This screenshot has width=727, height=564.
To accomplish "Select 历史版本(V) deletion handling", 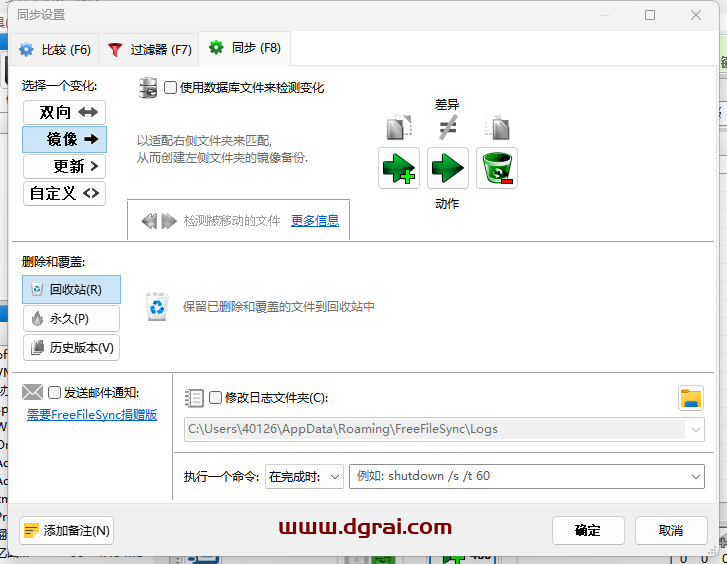I will [x=71, y=347].
